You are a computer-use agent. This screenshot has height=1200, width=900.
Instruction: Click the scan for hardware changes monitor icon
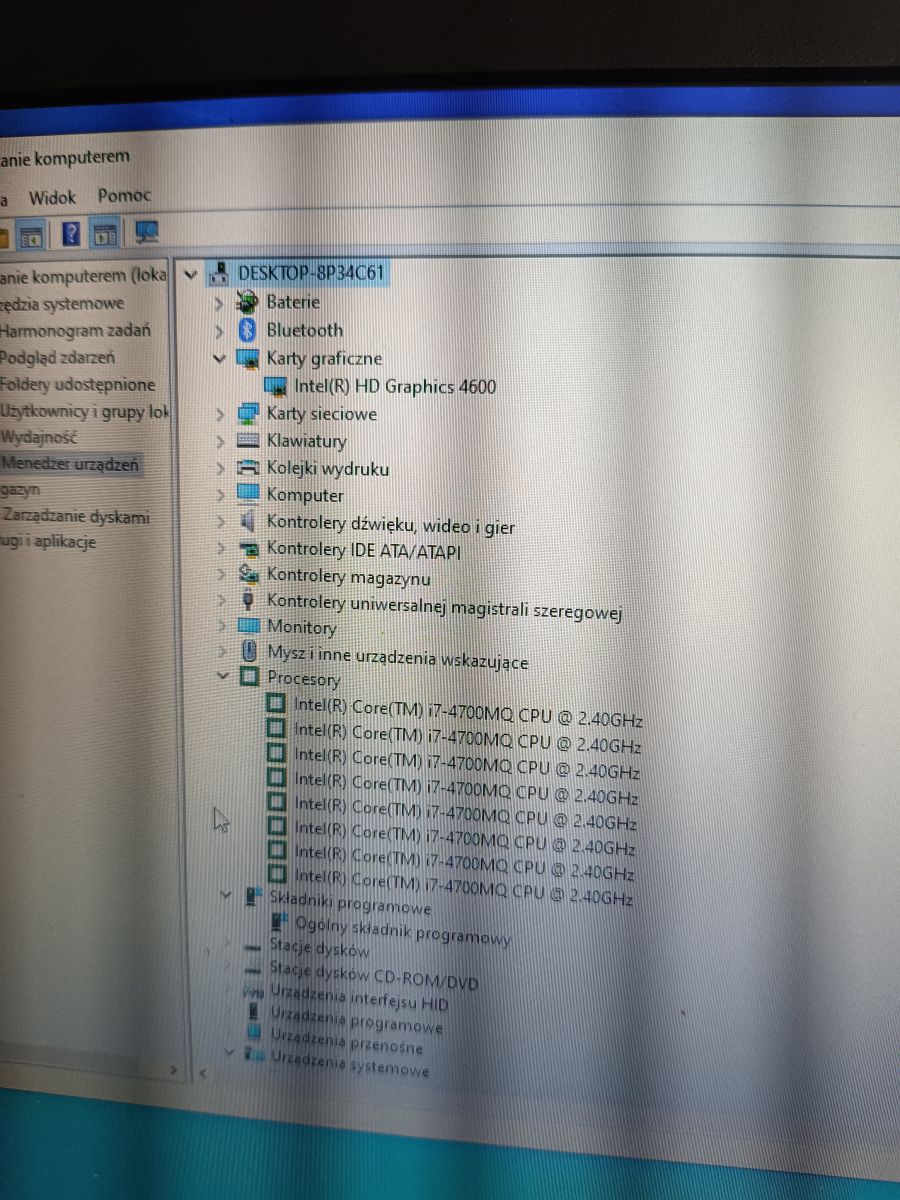pos(147,233)
